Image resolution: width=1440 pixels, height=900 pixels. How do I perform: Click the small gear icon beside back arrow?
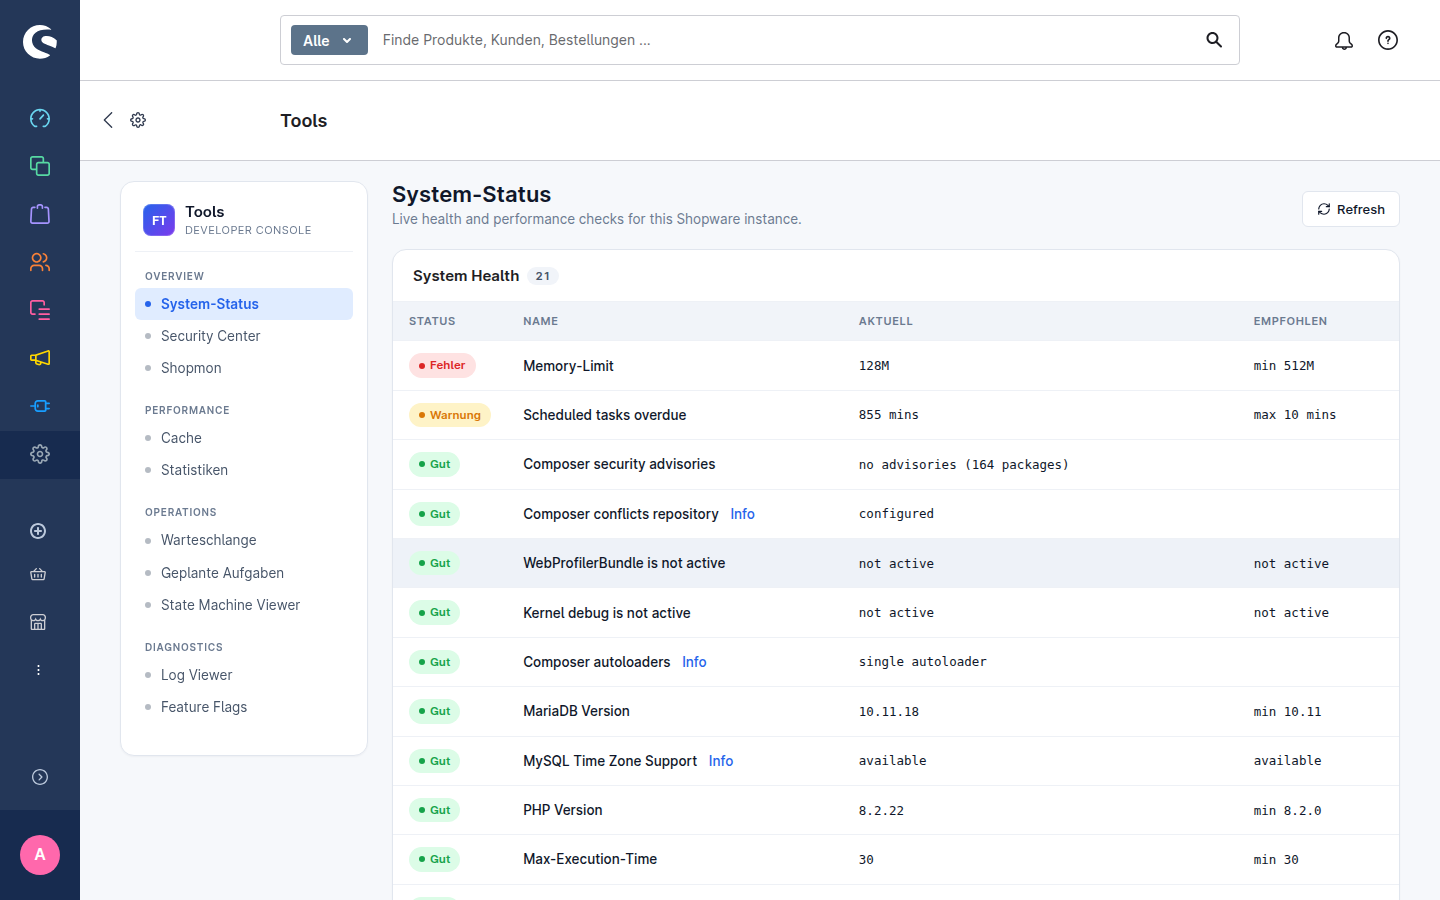click(x=138, y=120)
